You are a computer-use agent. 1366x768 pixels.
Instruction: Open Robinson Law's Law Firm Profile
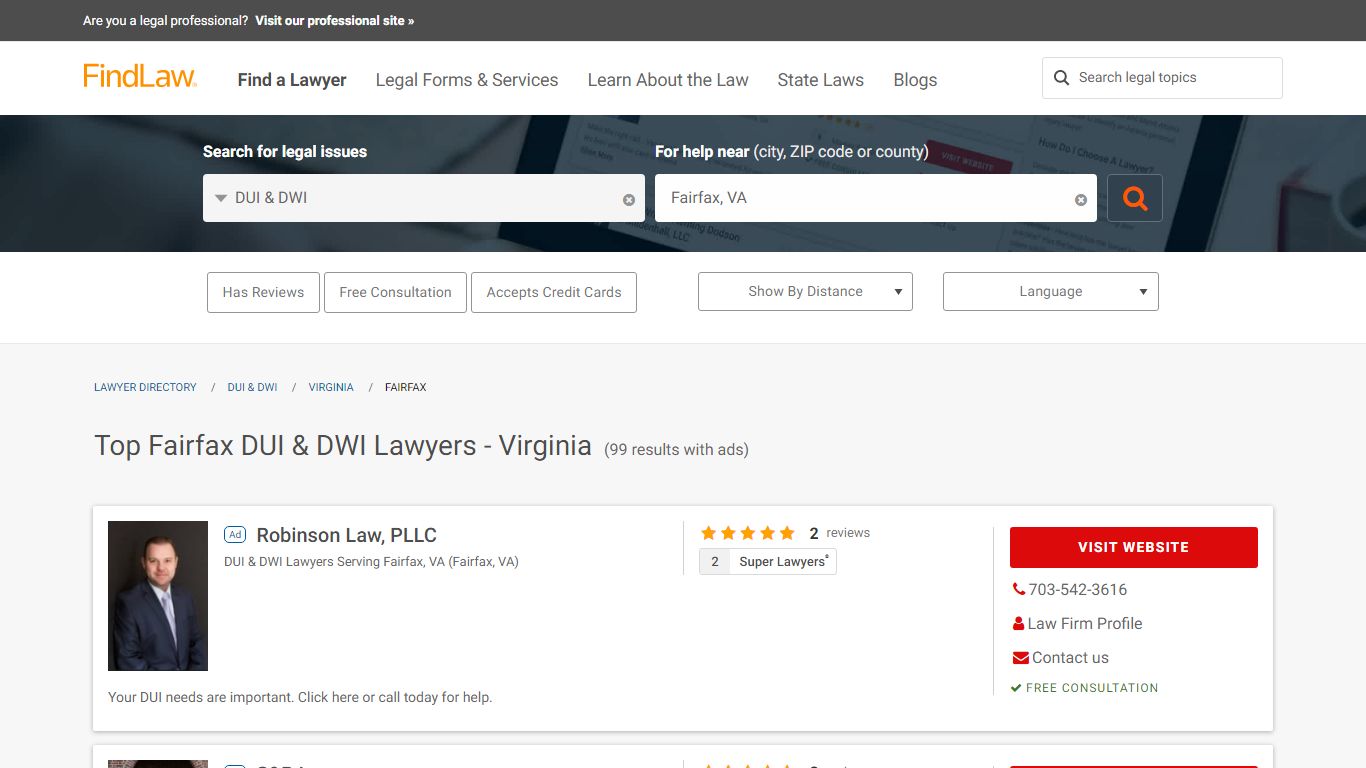point(1085,624)
